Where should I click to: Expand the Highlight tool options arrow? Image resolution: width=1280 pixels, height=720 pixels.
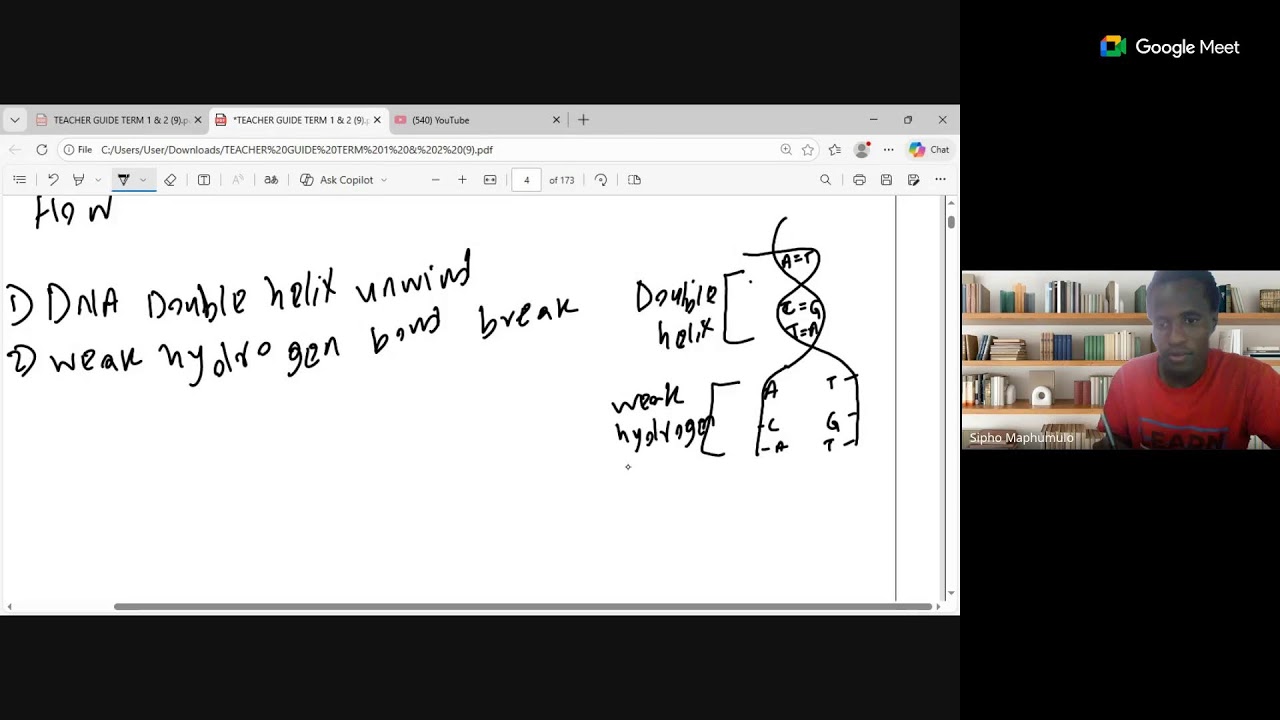click(x=97, y=180)
